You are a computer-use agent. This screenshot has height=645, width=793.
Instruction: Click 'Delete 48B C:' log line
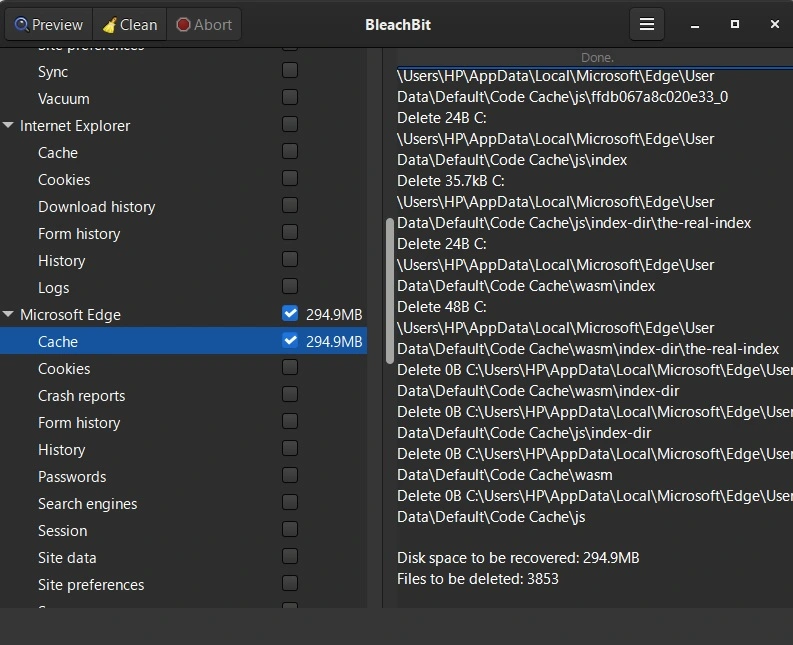tap(442, 307)
